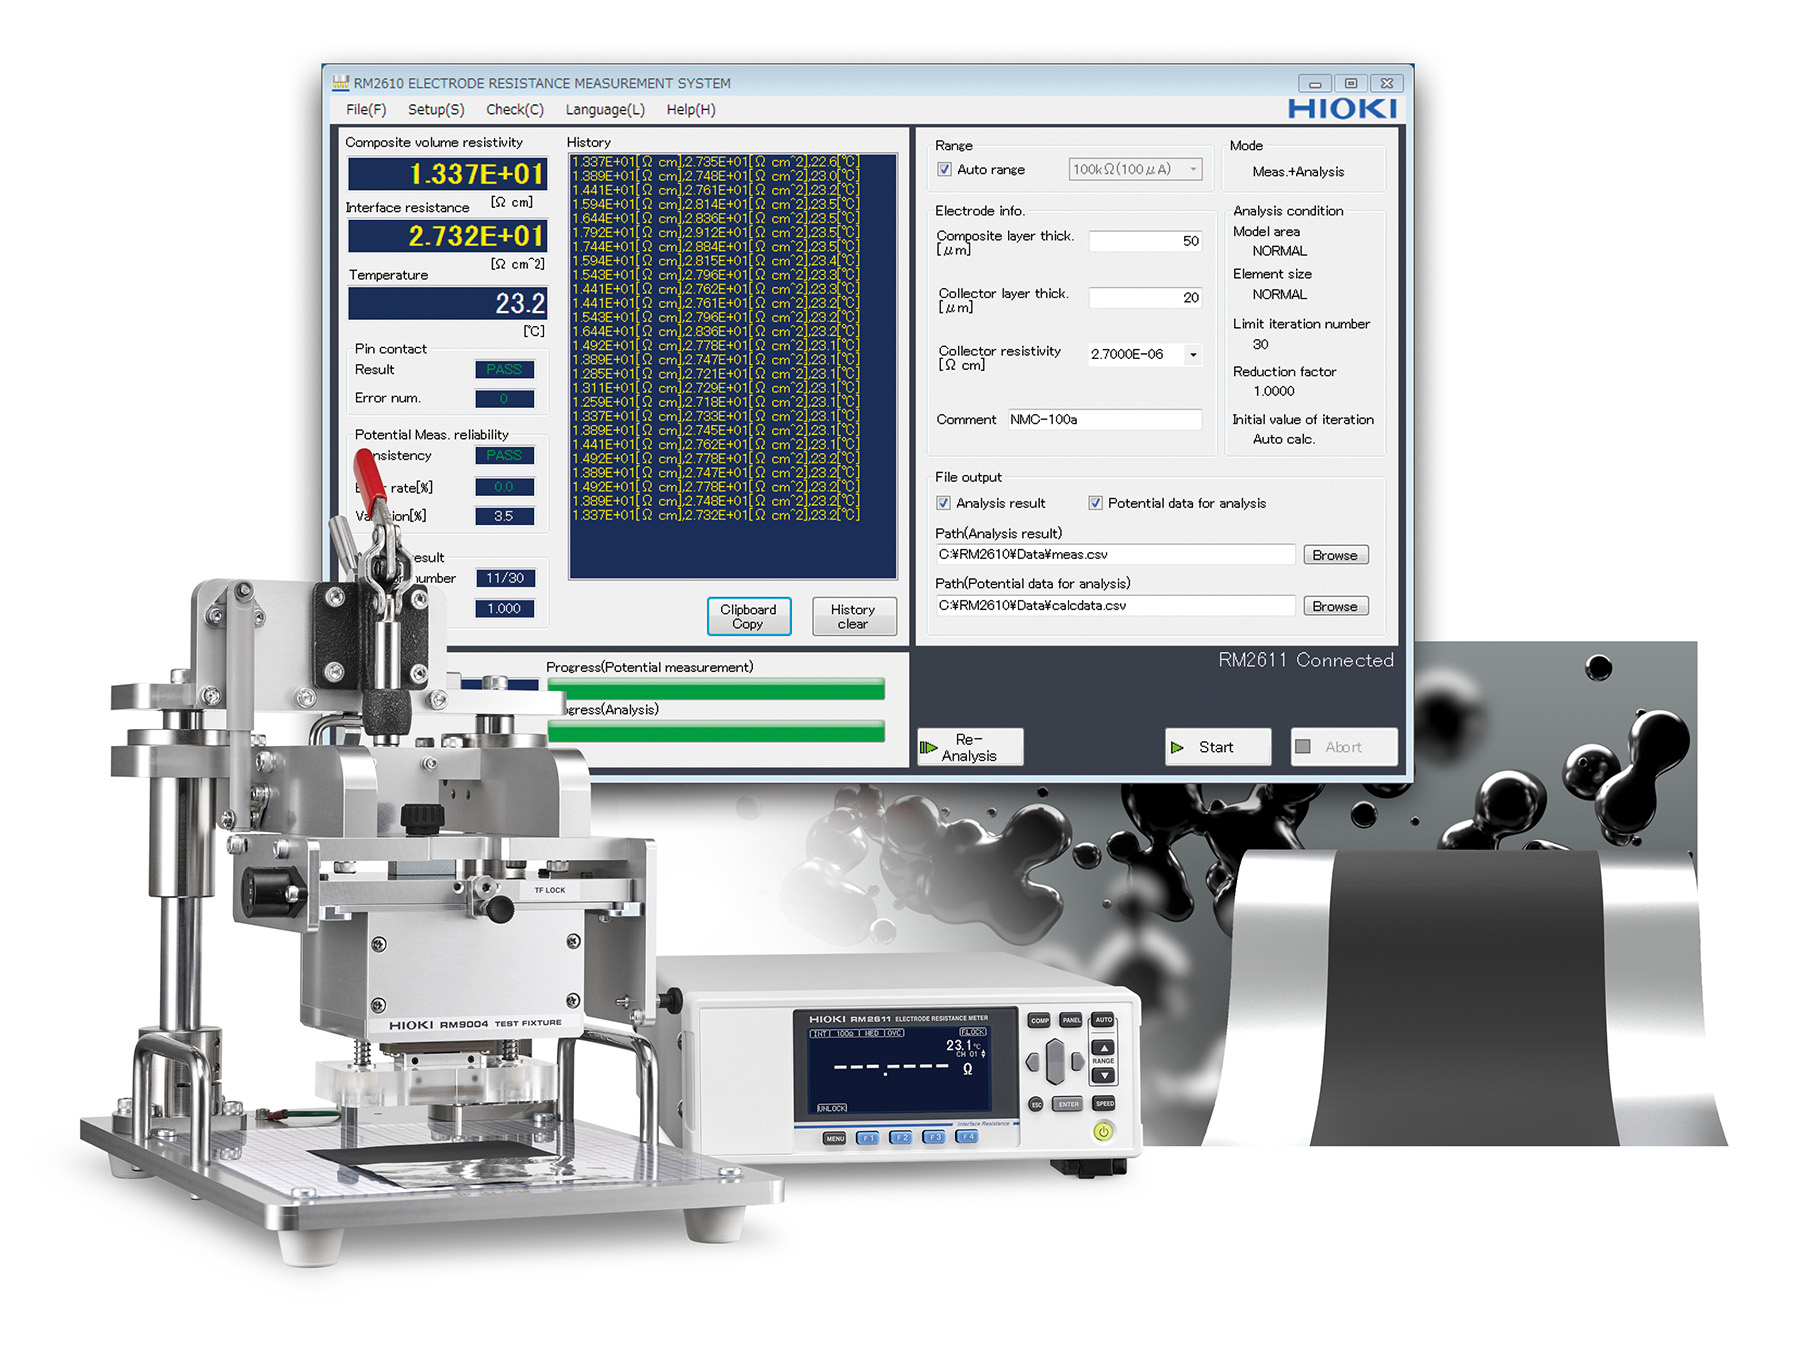1800x1350 pixels.
Task: Uncheck Potential data for analysis
Action: tap(1096, 503)
